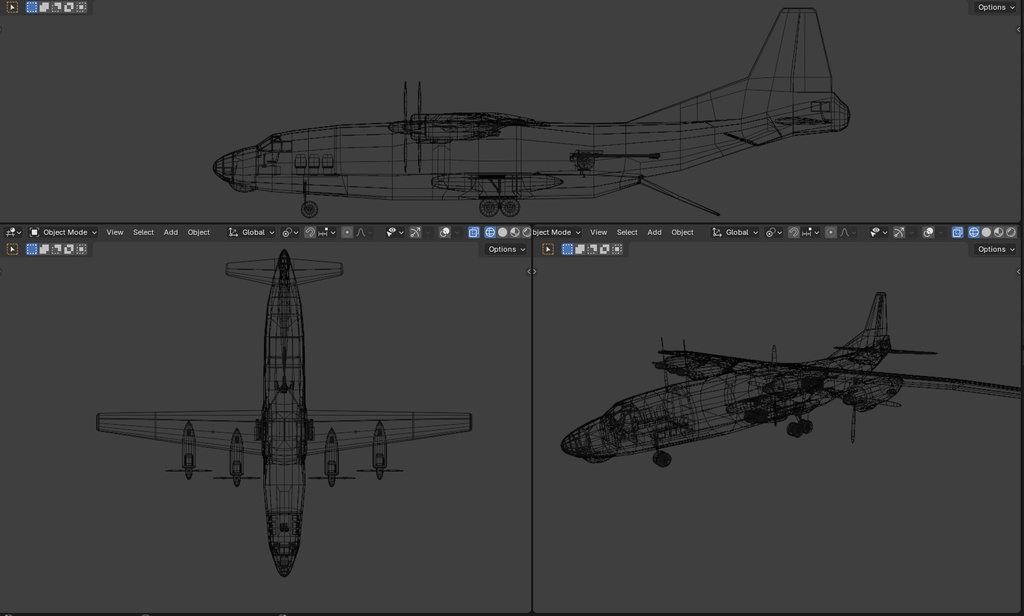Toggle gizmos display in bottom-left viewport

(415, 232)
